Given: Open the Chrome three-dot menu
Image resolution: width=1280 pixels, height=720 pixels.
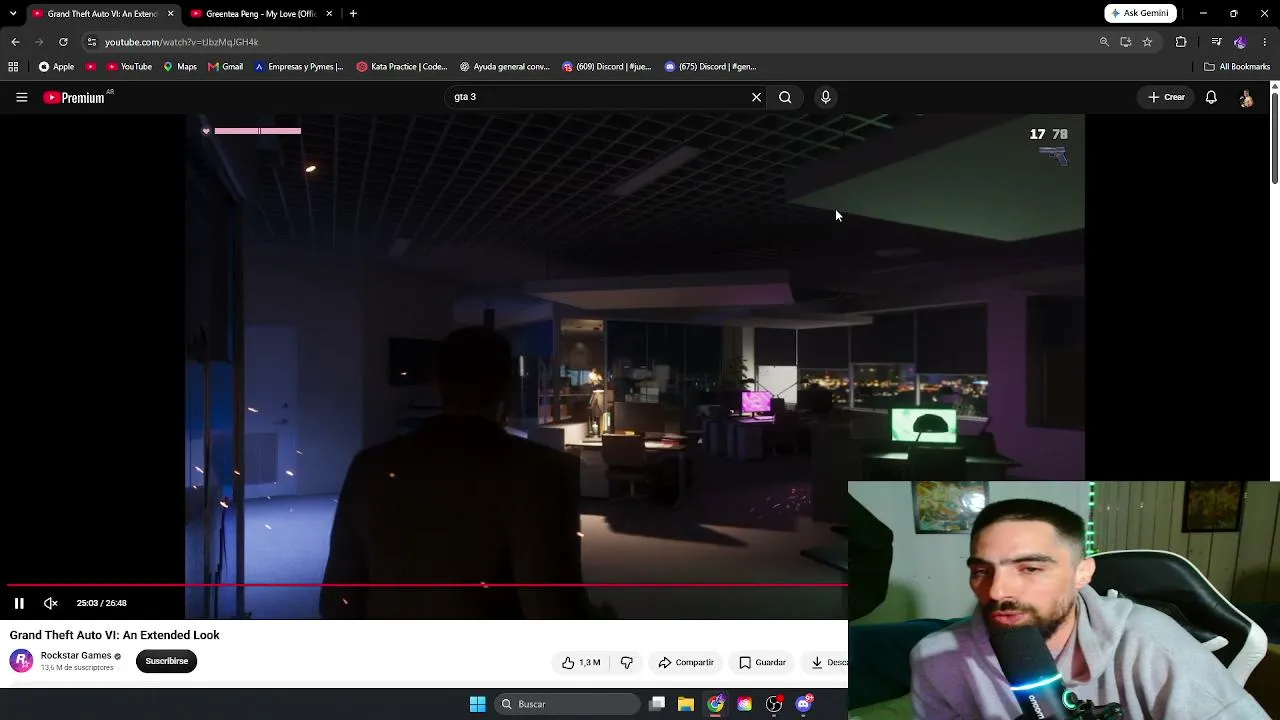Looking at the screenshot, I should click(x=1265, y=42).
